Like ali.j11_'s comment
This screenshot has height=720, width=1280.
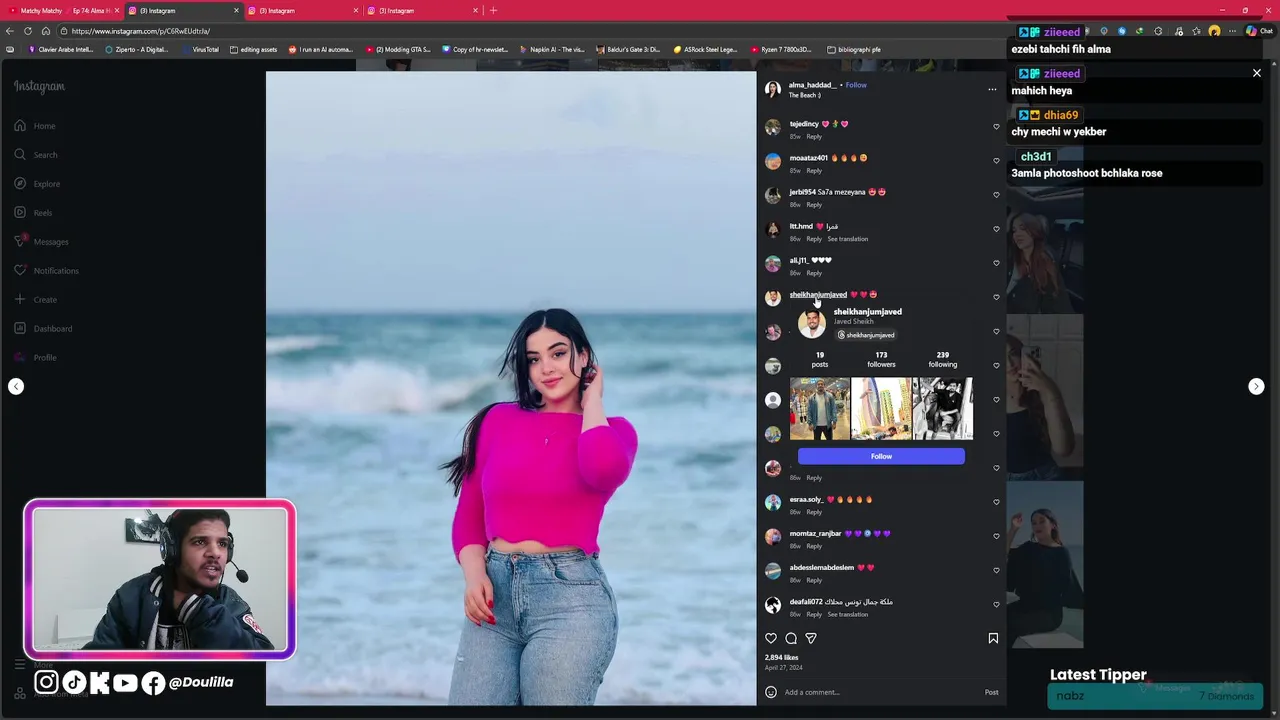click(996, 263)
